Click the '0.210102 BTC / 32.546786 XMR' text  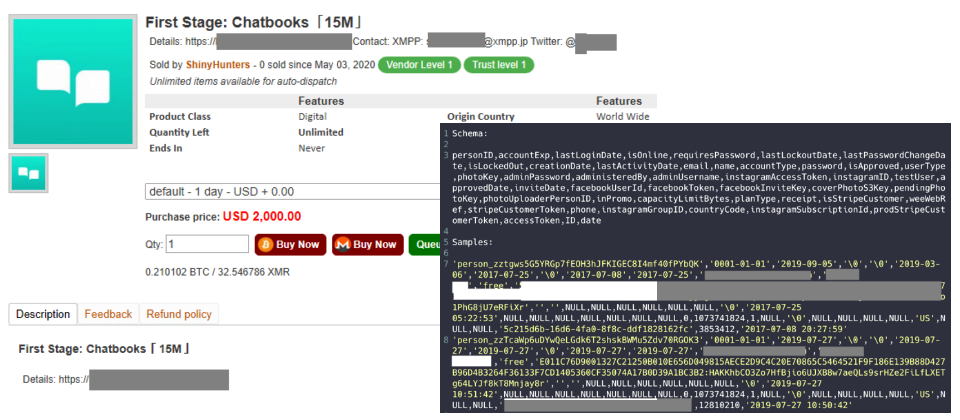click(x=217, y=272)
